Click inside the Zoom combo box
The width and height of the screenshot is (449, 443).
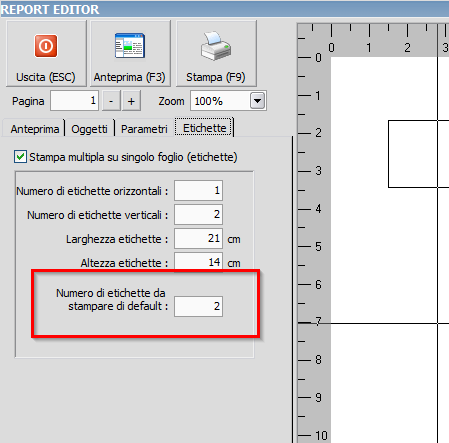(228, 101)
